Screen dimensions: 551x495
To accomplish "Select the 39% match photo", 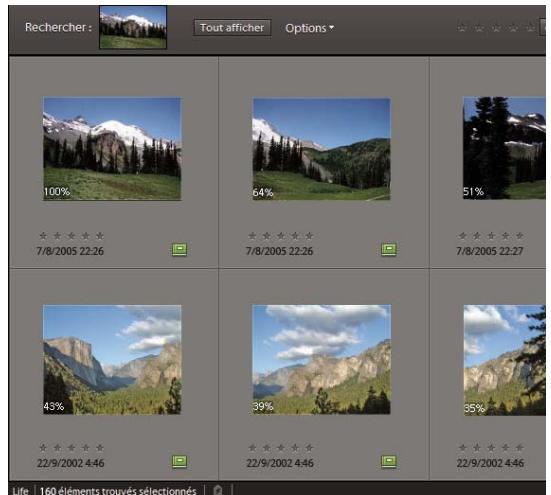I will (321, 359).
